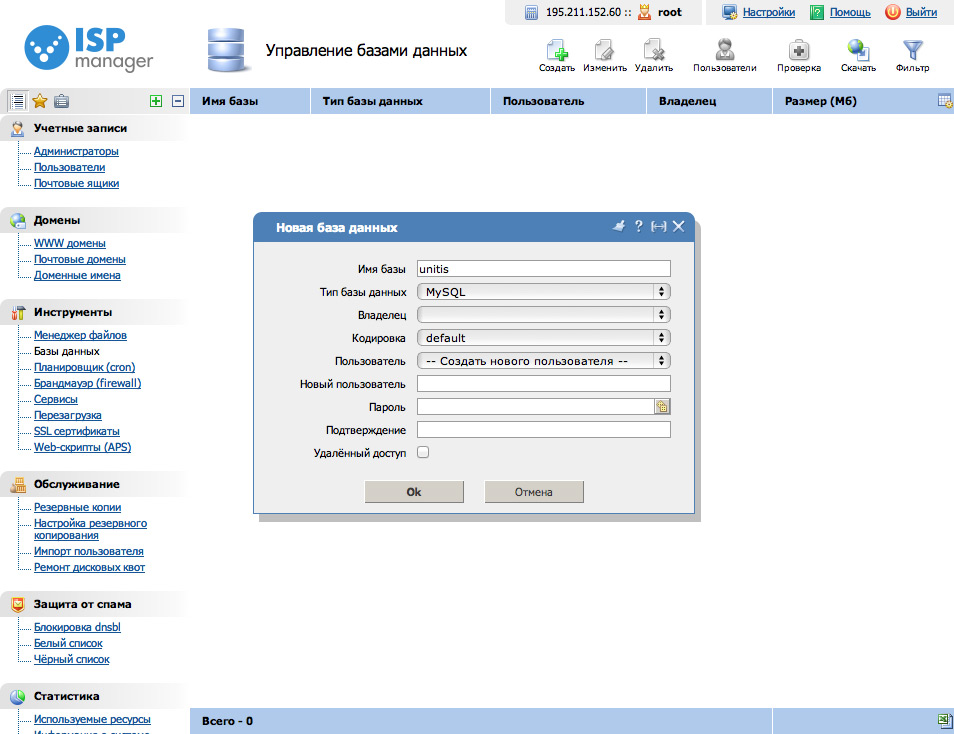Collapse all sidebar menu sections
The width and height of the screenshot is (954, 734).
(x=178, y=101)
